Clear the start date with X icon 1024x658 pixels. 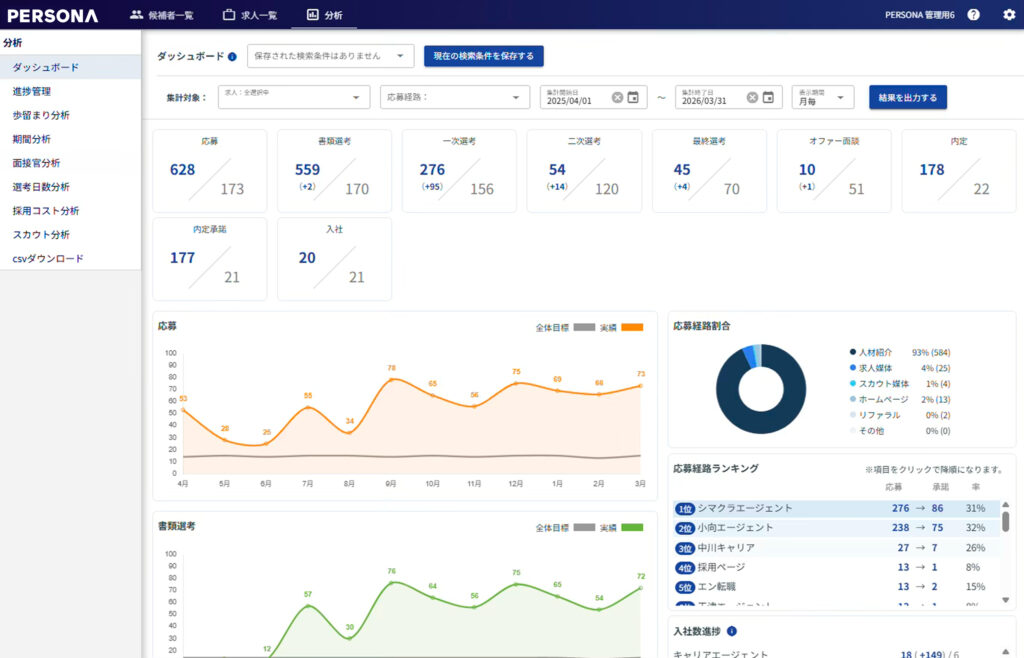pos(617,97)
